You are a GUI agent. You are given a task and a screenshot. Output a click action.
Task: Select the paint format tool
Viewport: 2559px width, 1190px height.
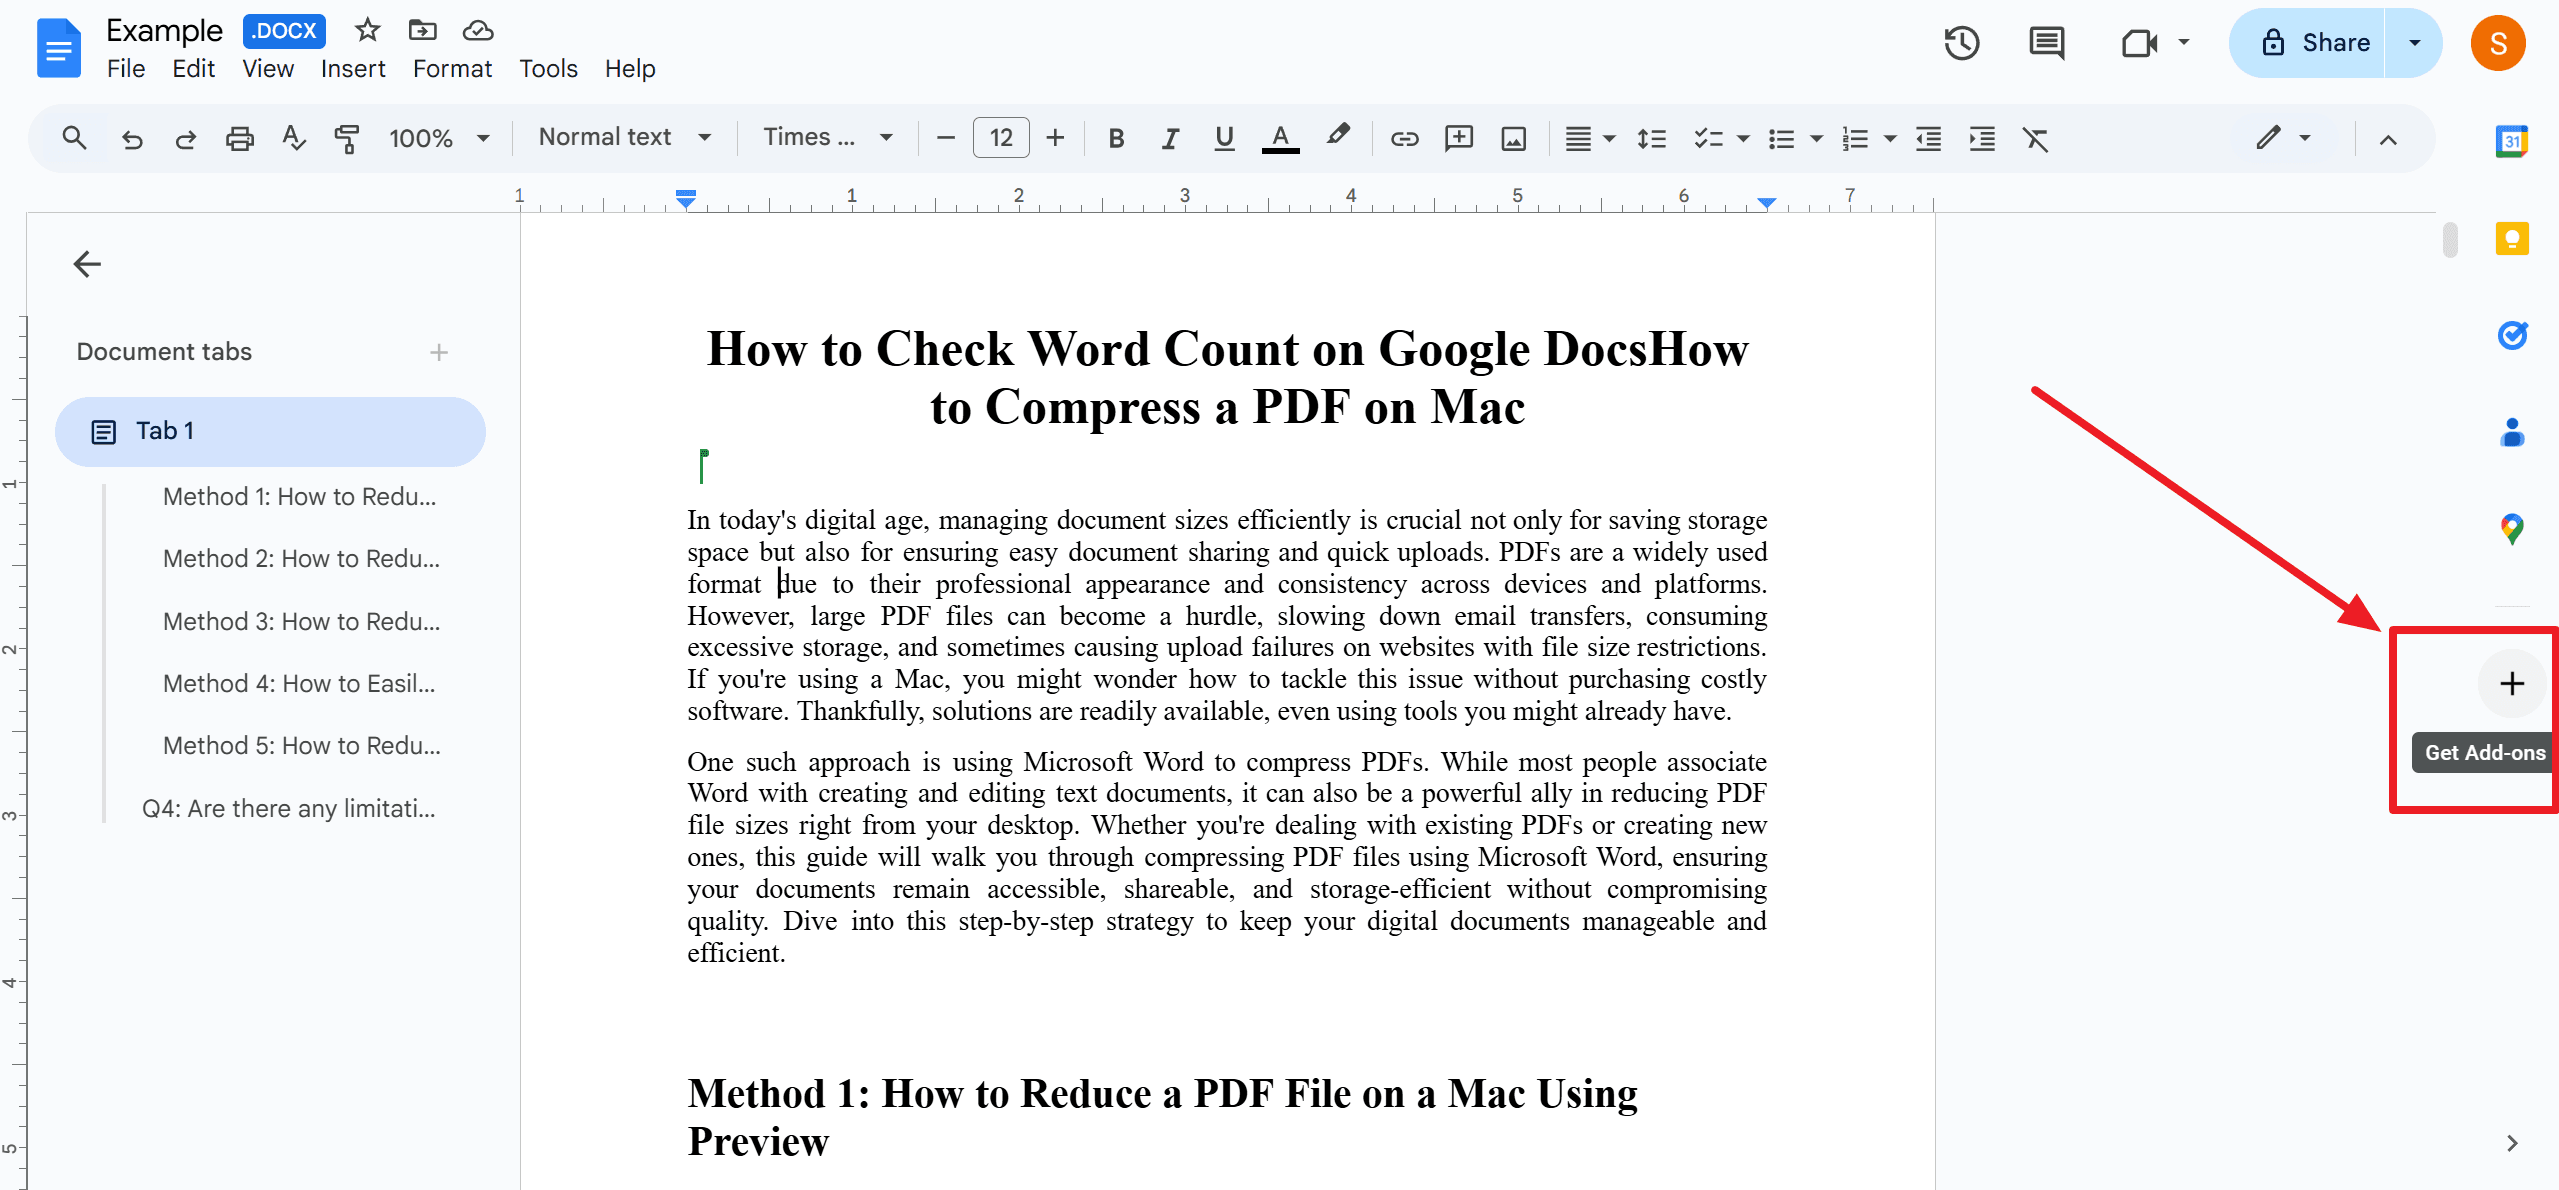[346, 138]
